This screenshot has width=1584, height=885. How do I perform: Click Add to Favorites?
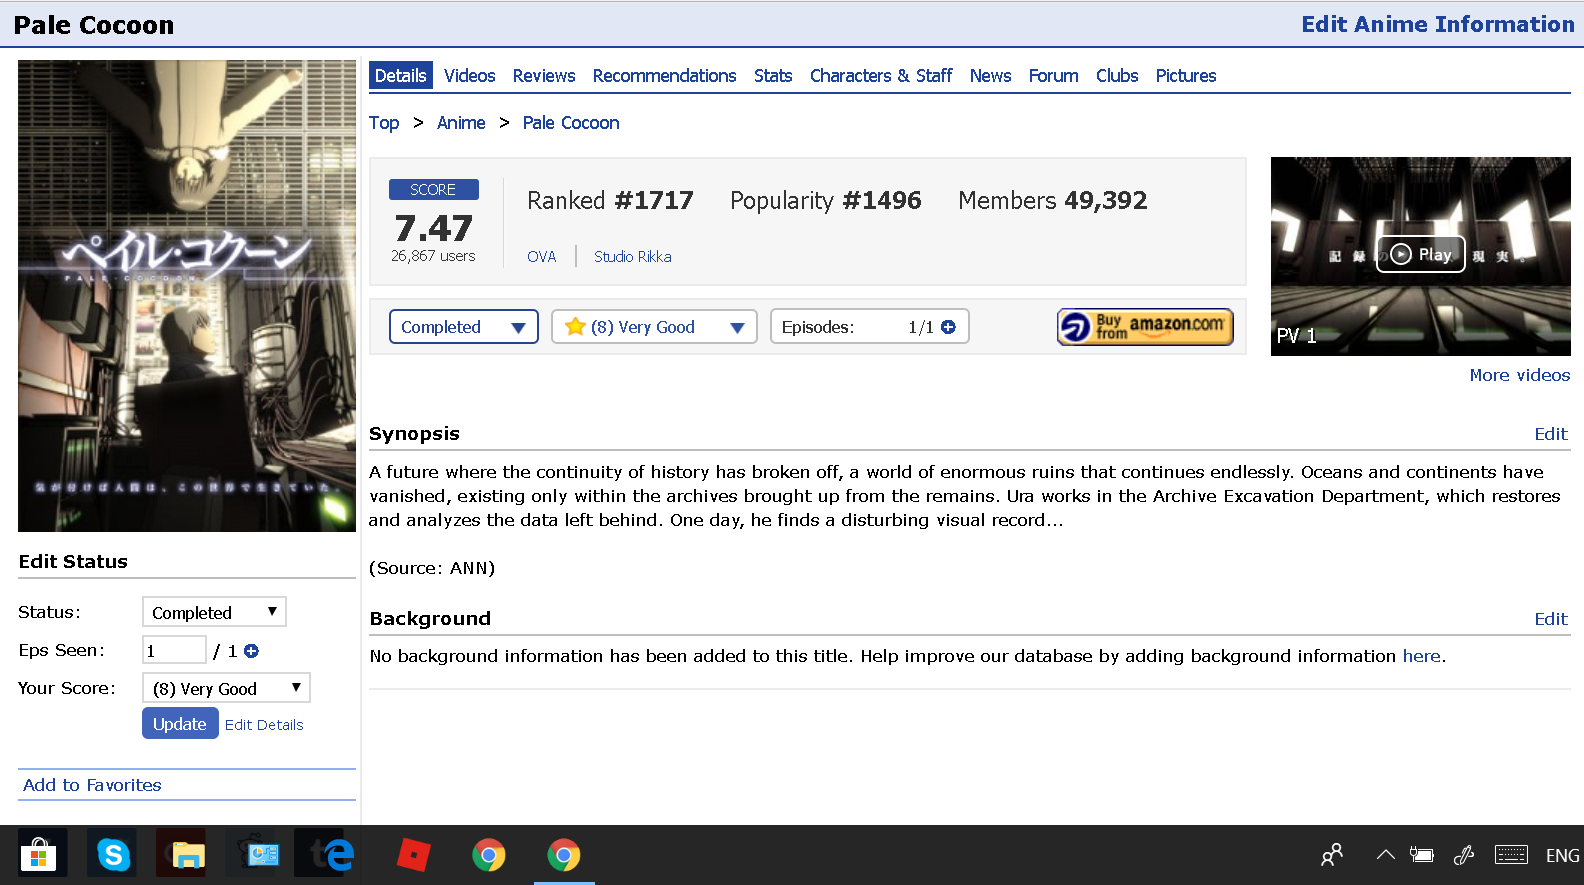click(92, 785)
